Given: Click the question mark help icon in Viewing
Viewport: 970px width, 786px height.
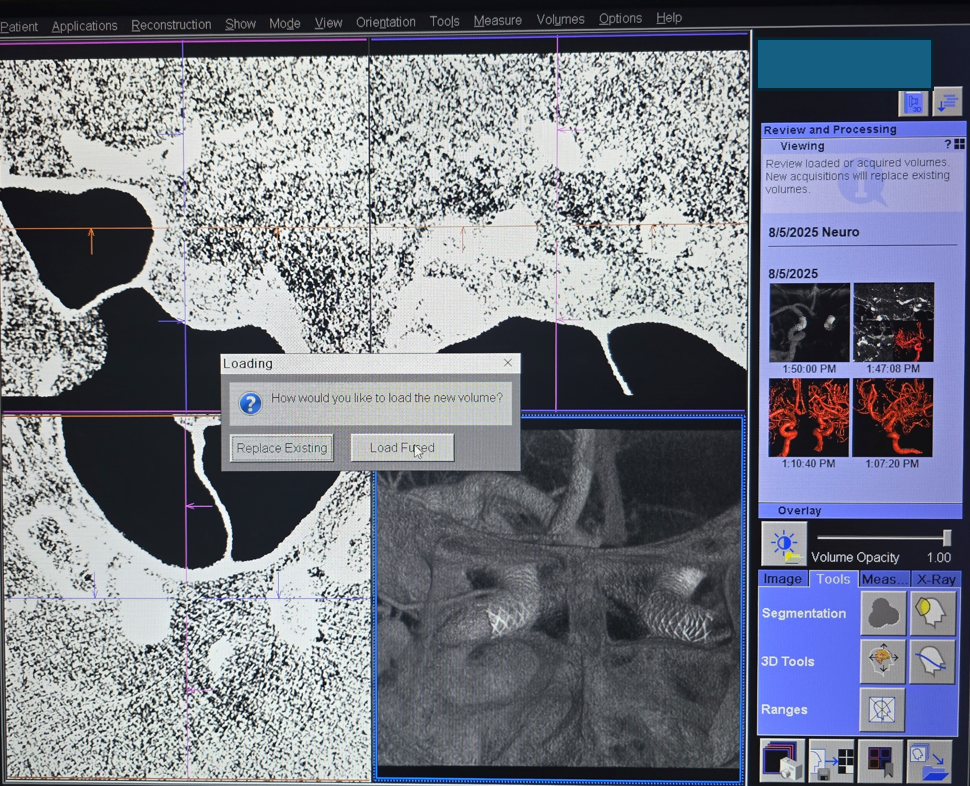Looking at the screenshot, I should (947, 145).
